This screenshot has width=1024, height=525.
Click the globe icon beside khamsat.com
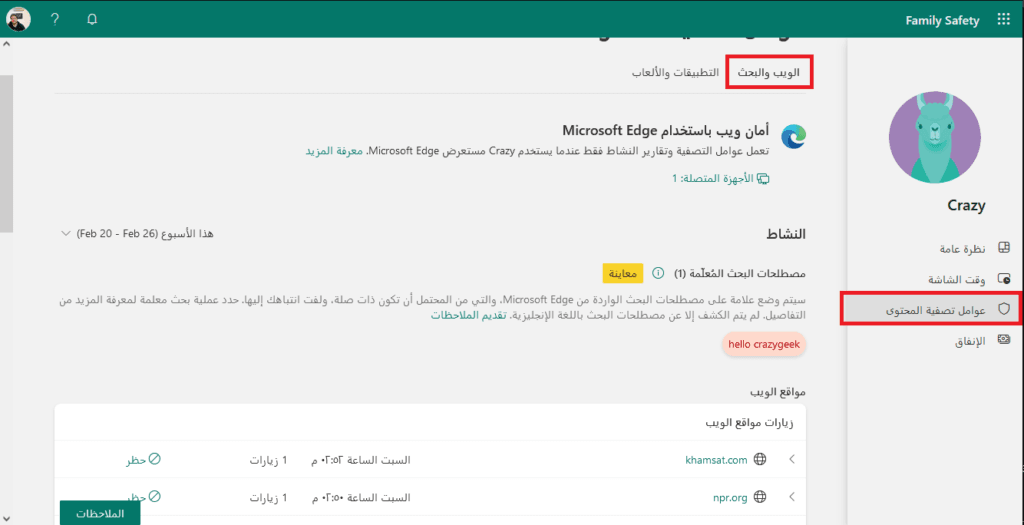[760, 460]
